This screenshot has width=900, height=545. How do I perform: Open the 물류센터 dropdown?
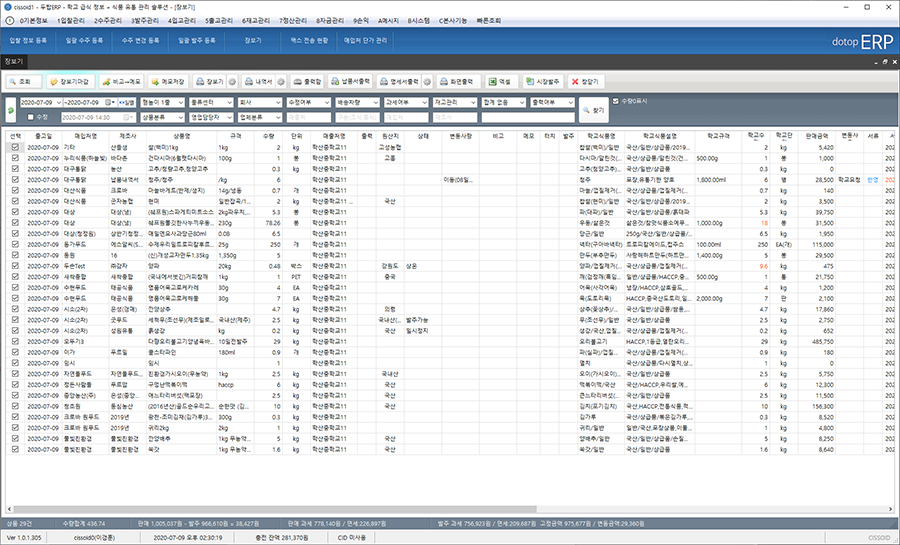[211, 103]
